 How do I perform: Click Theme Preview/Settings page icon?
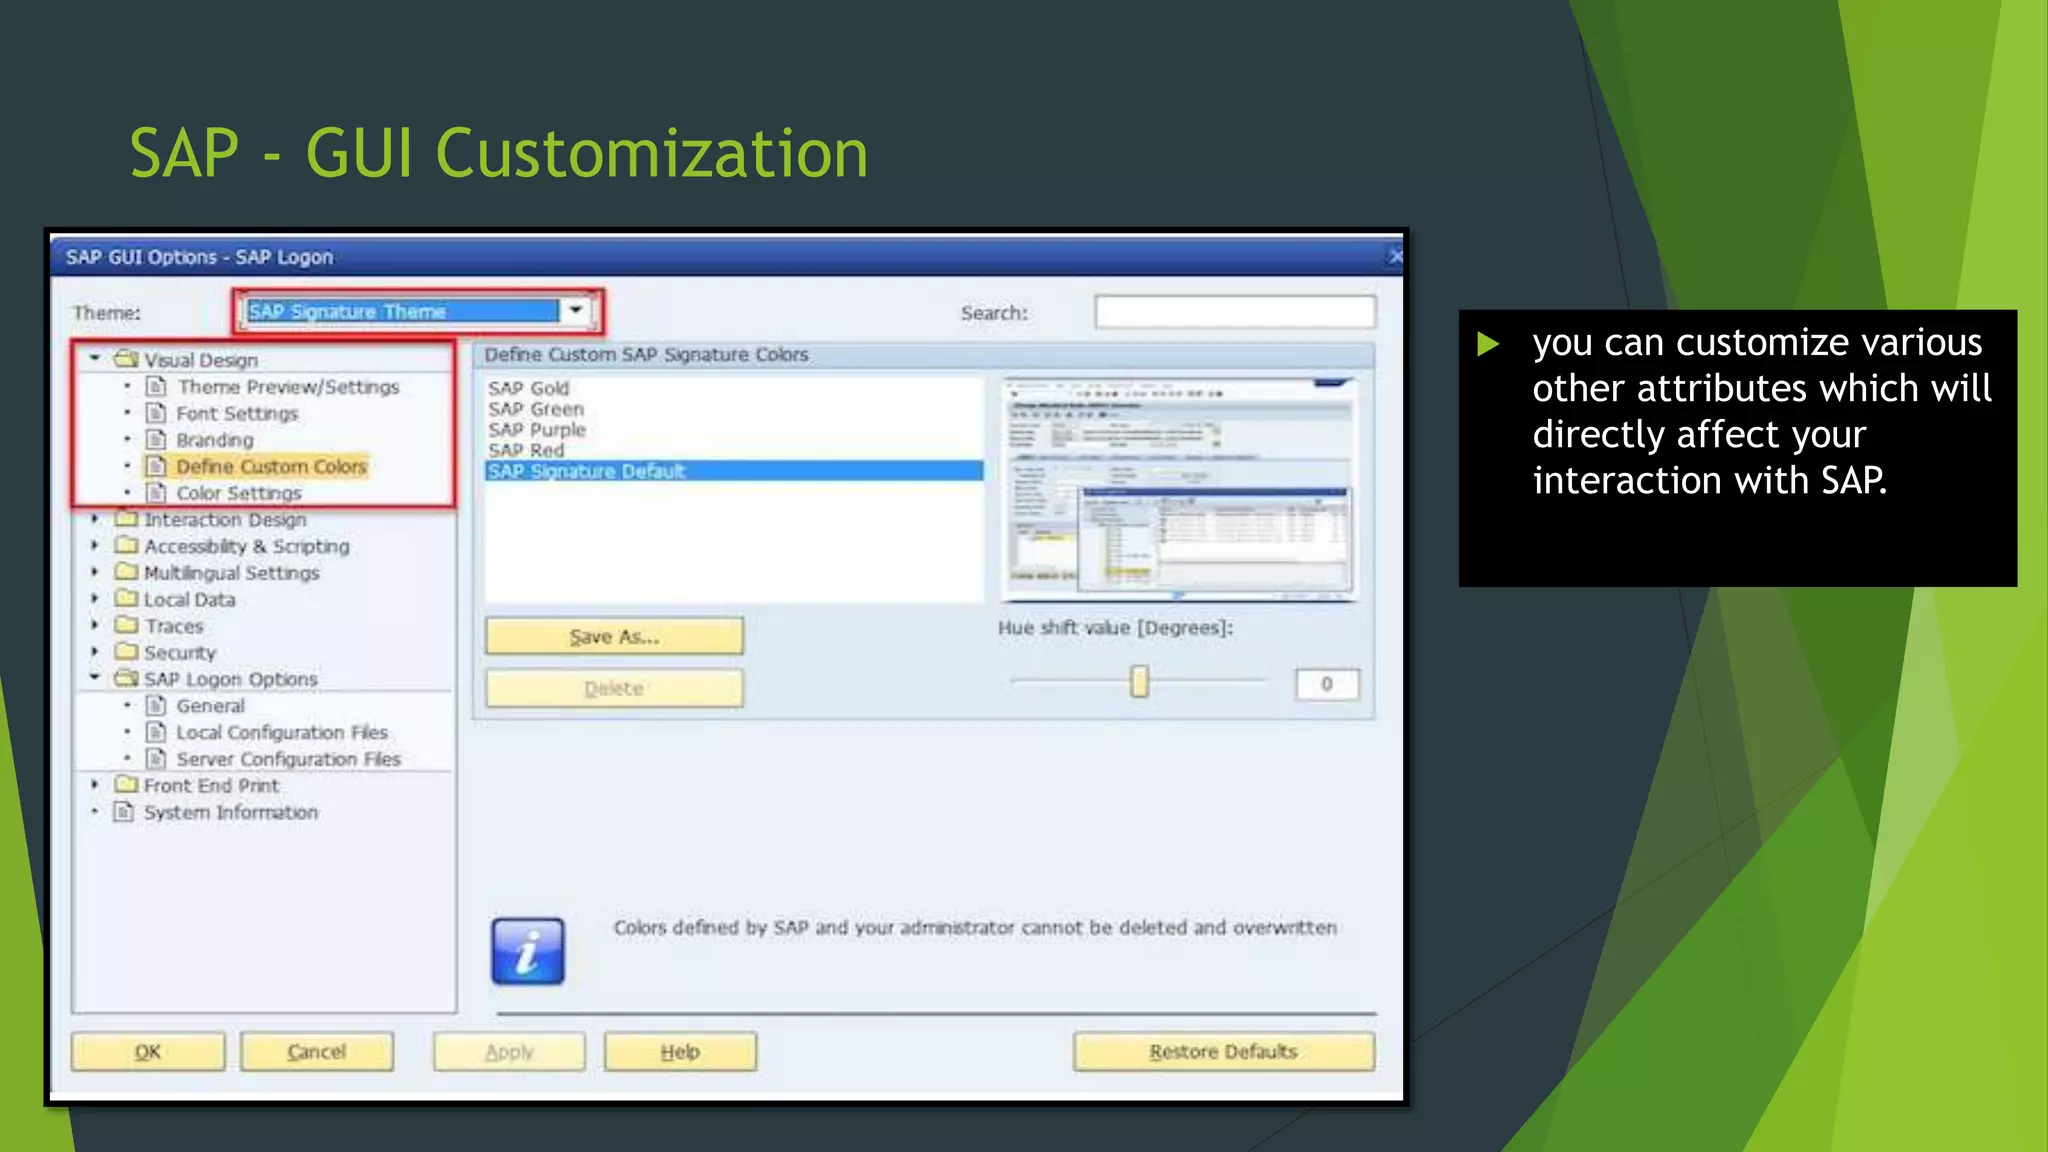tap(156, 386)
